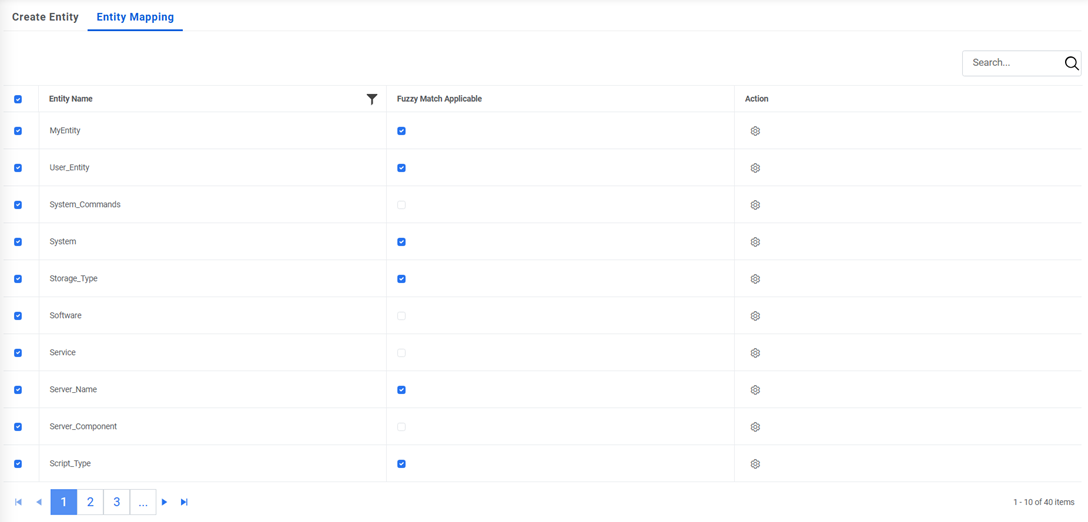
Task: Click the gear icon for System_Commands
Action: click(x=755, y=205)
